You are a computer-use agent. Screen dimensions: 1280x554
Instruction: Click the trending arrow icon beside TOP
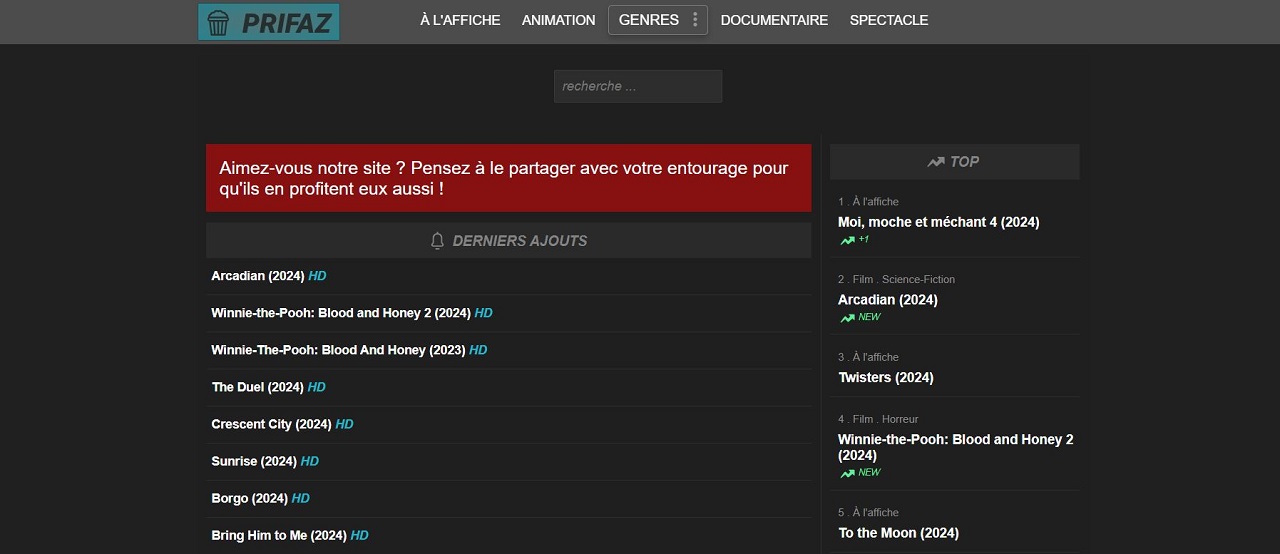(x=936, y=162)
